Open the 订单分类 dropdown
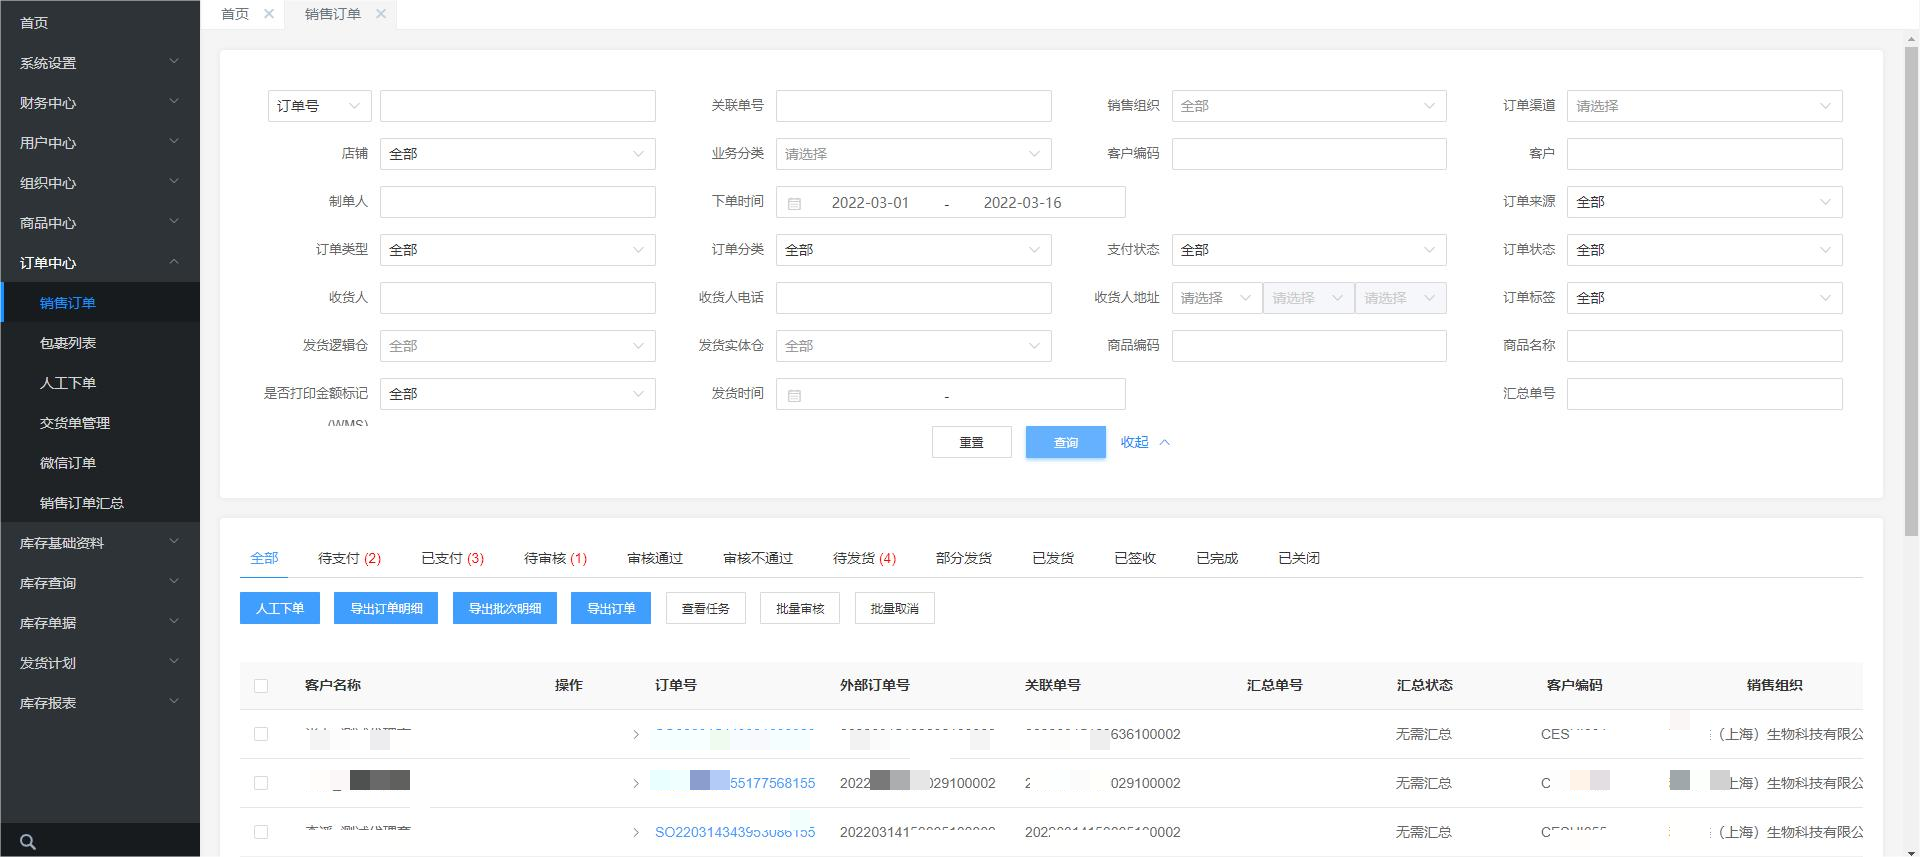This screenshot has width=1920, height=857. point(913,250)
